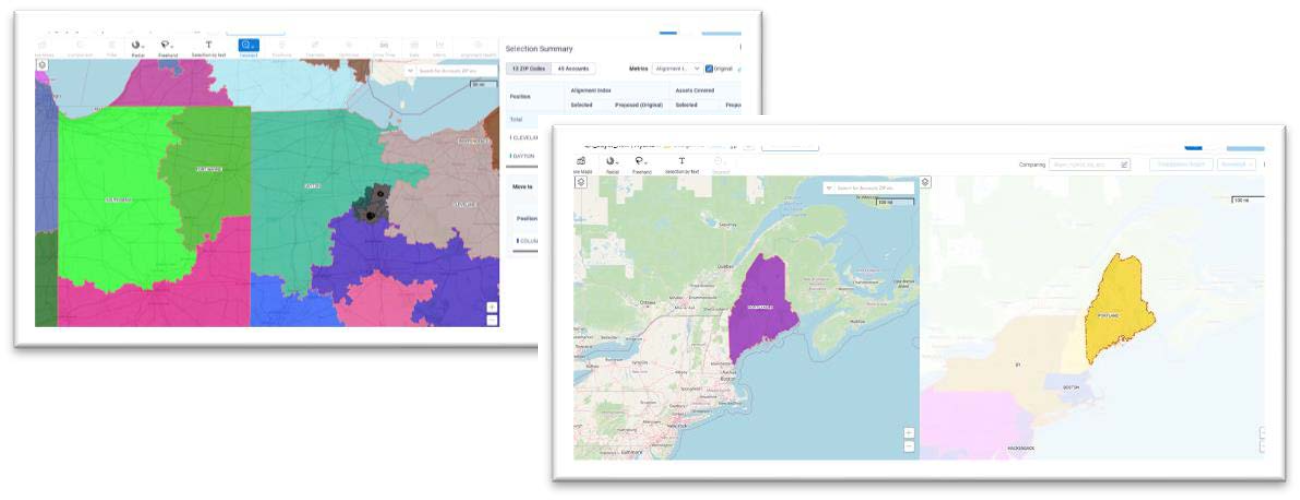Click Selection by Text in right window
The width and height of the screenshot is (1300, 500).
tap(682, 164)
